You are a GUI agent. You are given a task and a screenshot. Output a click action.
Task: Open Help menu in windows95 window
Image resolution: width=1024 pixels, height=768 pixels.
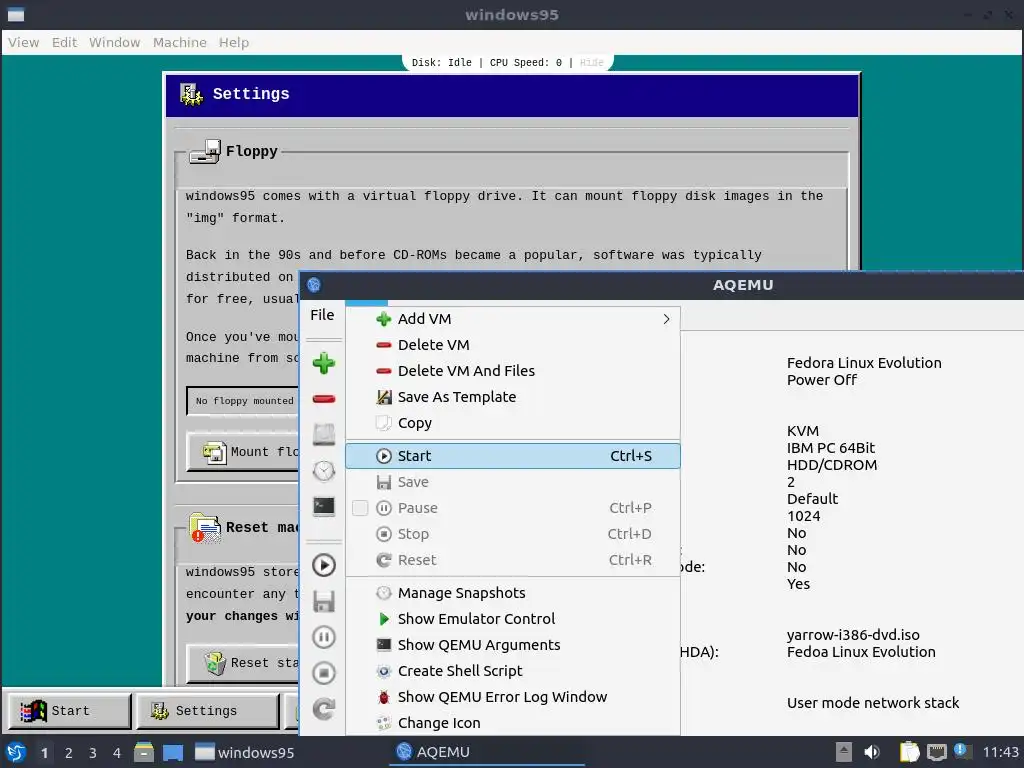(x=233, y=42)
